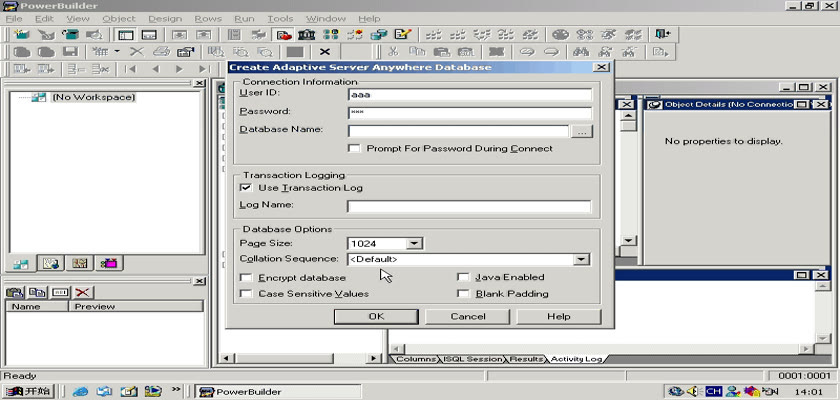This screenshot has width=840, height=400.
Task: Click the Preview column header
Action: 136,306
